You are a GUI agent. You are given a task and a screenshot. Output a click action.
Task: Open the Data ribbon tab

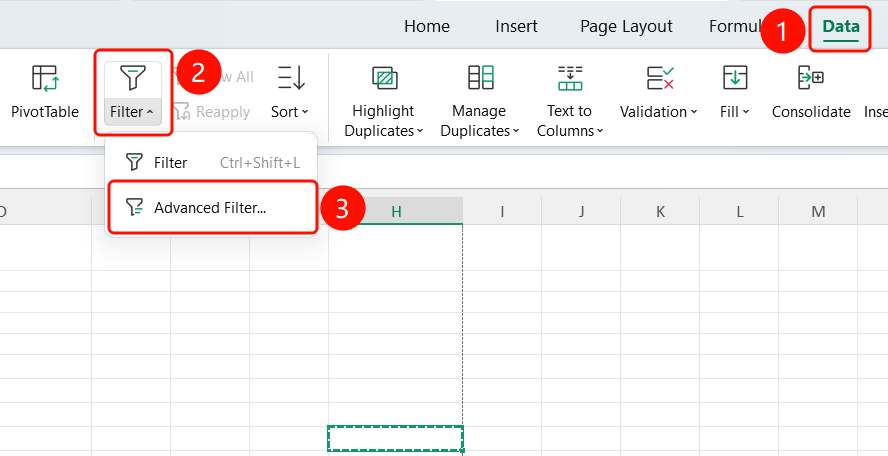click(840, 27)
